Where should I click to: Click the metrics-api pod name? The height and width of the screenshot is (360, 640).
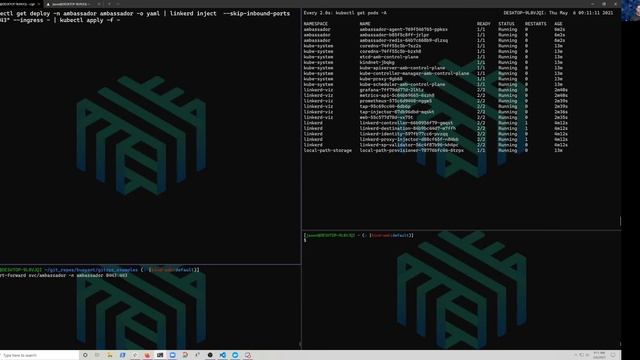pyautogui.click(x=397, y=96)
